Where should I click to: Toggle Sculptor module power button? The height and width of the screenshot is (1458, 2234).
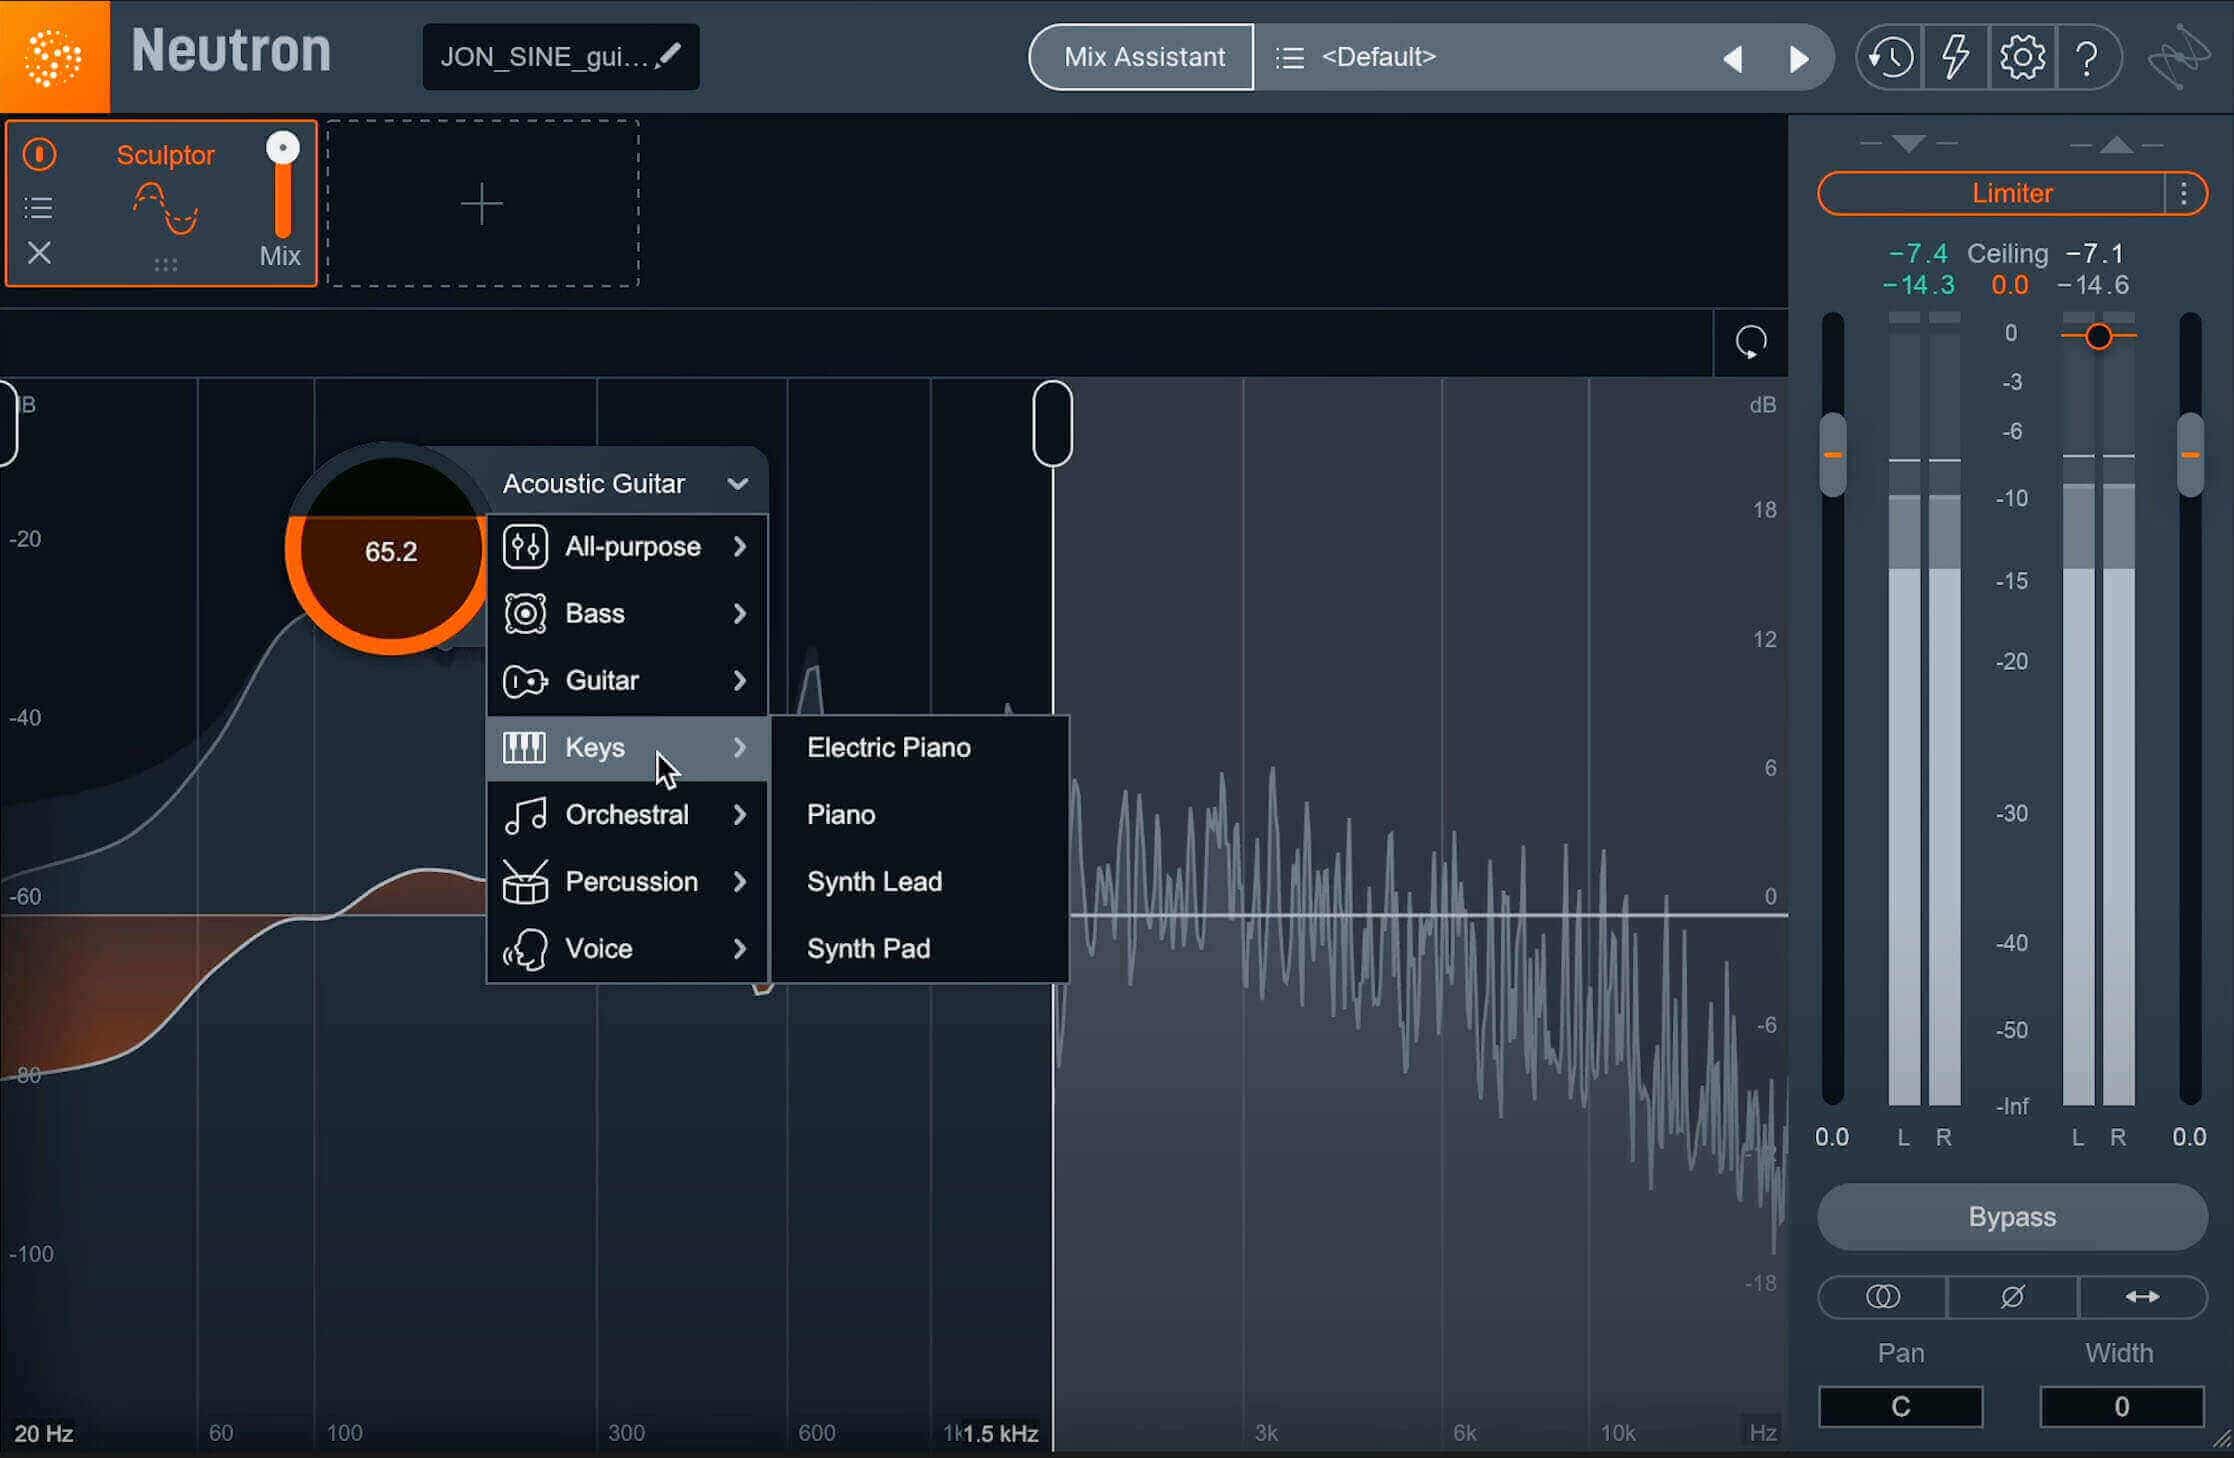[x=39, y=154]
